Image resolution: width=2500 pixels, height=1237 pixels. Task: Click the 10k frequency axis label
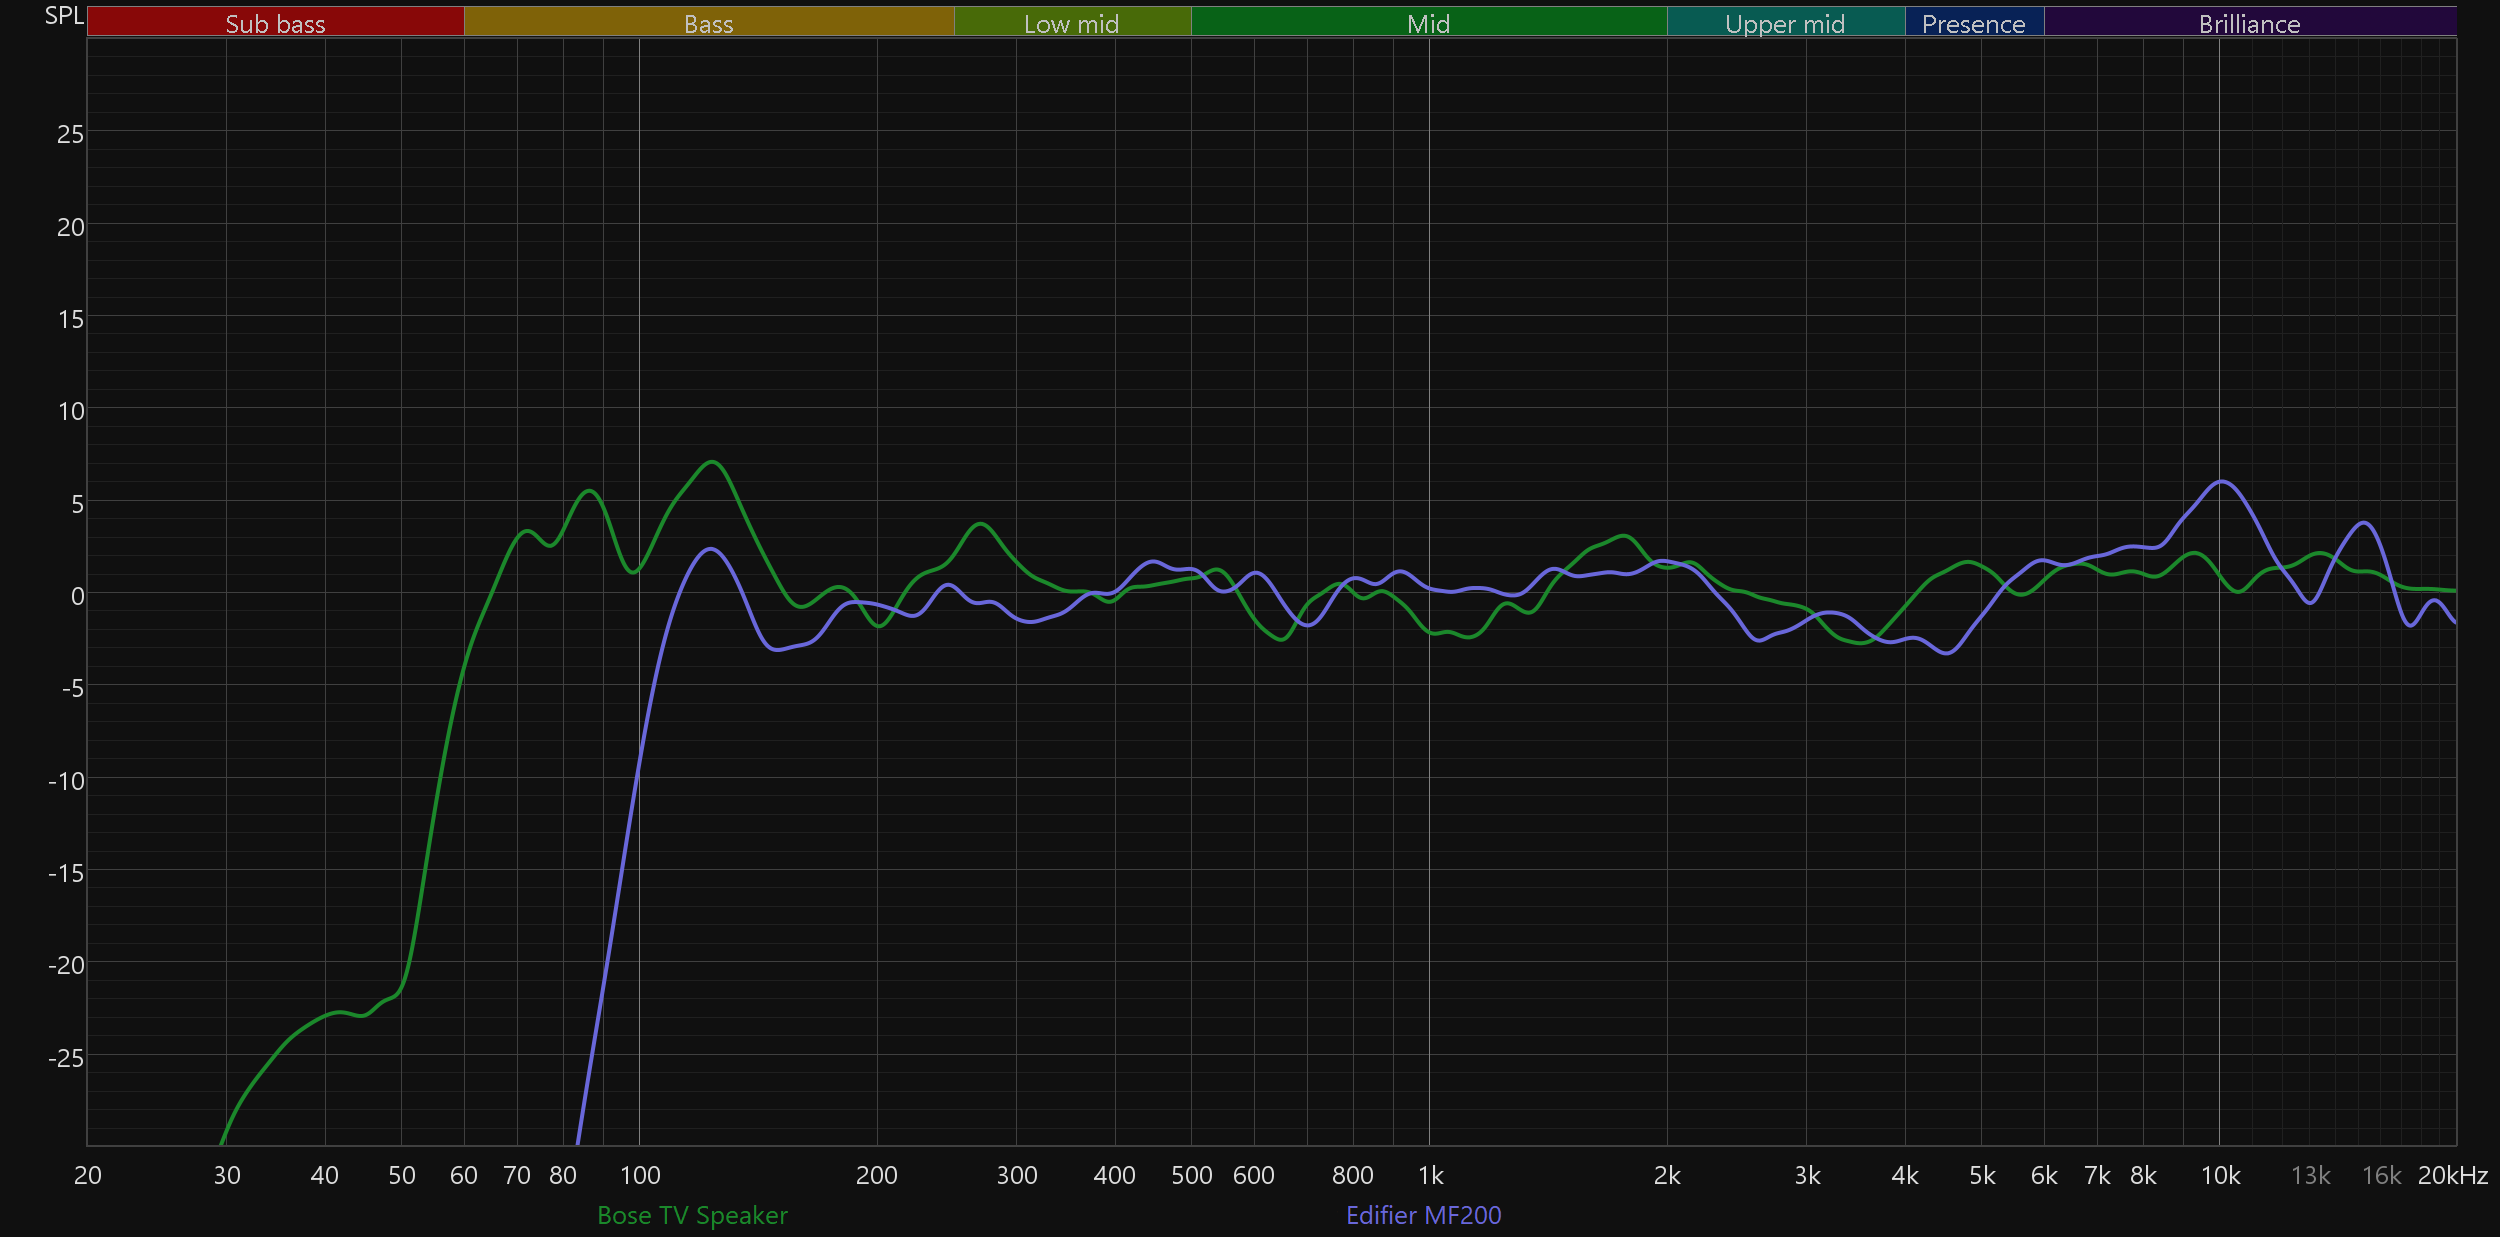pyautogui.click(x=2220, y=1175)
